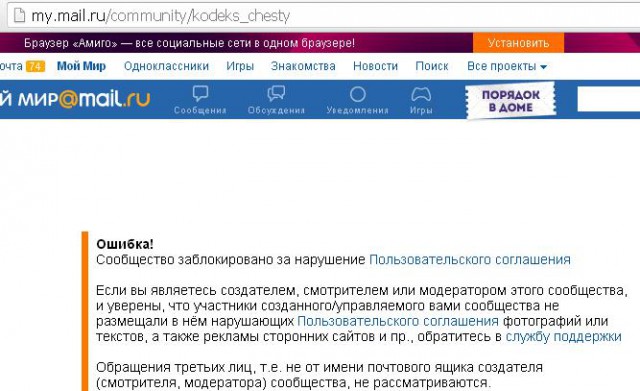
Task: Click the Amigo browser promo text
Action: coord(189,43)
